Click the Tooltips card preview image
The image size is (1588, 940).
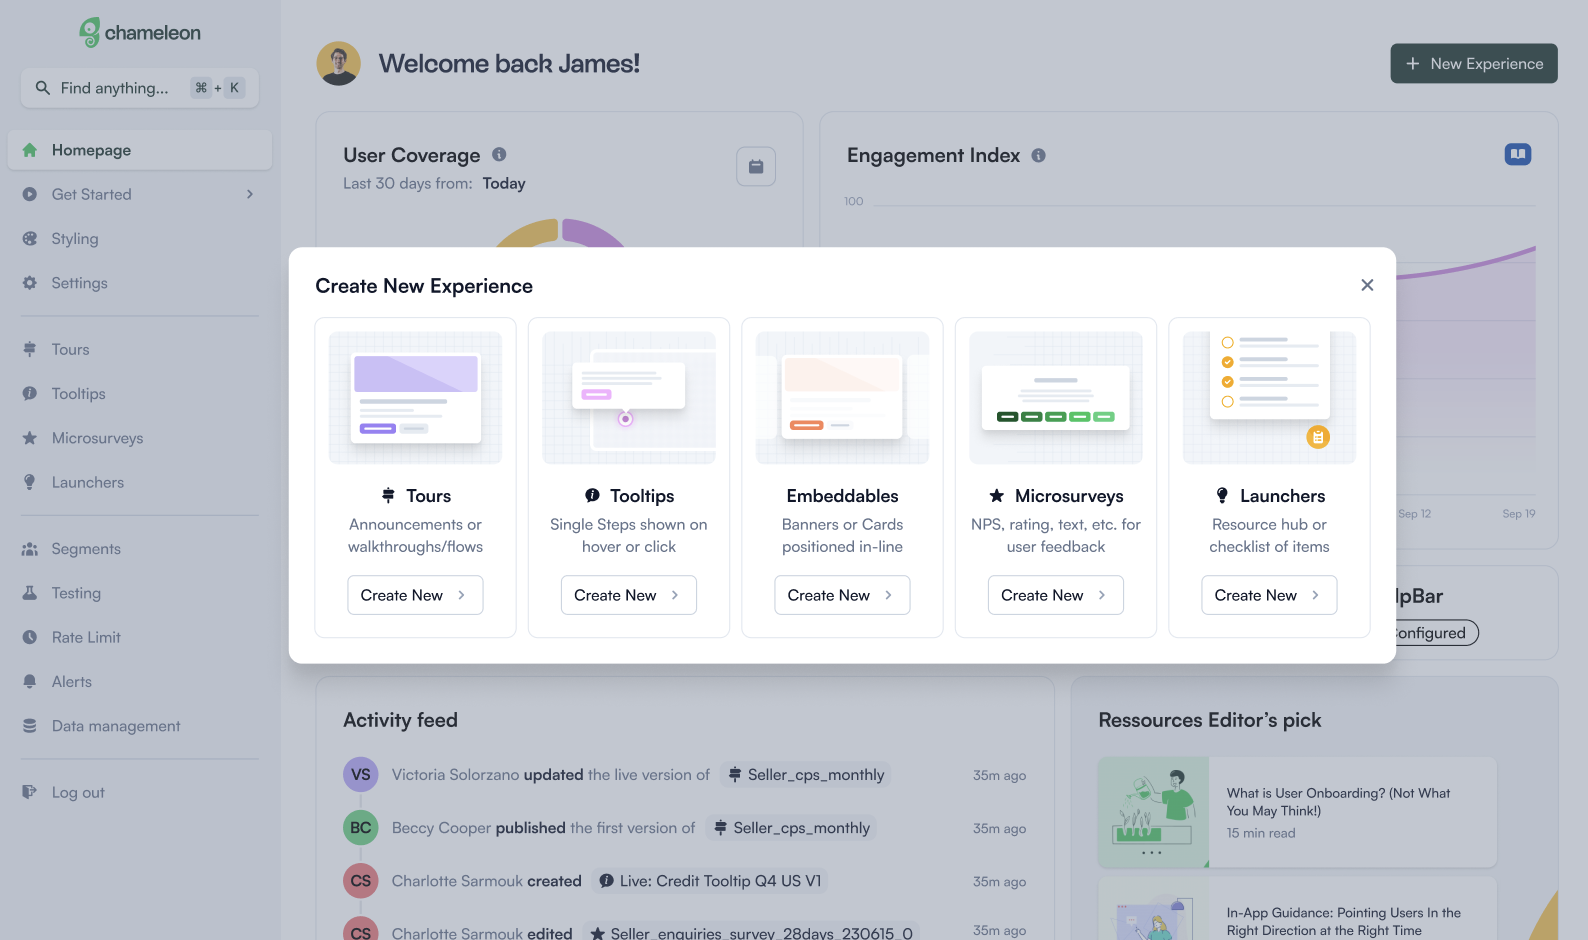coord(629,398)
